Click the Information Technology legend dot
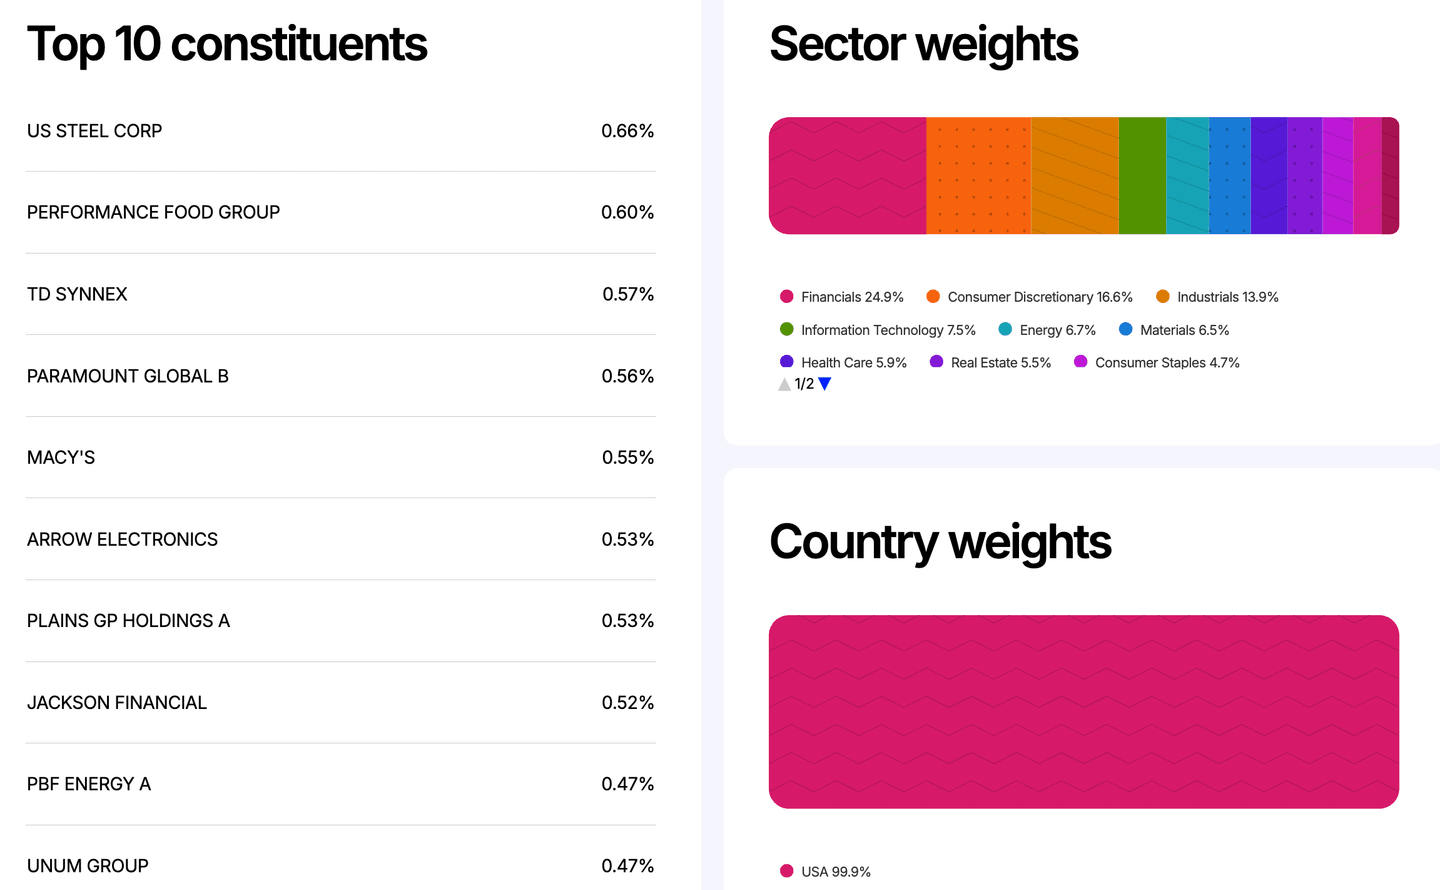Image resolution: width=1440 pixels, height=890 pixels. 786,330
